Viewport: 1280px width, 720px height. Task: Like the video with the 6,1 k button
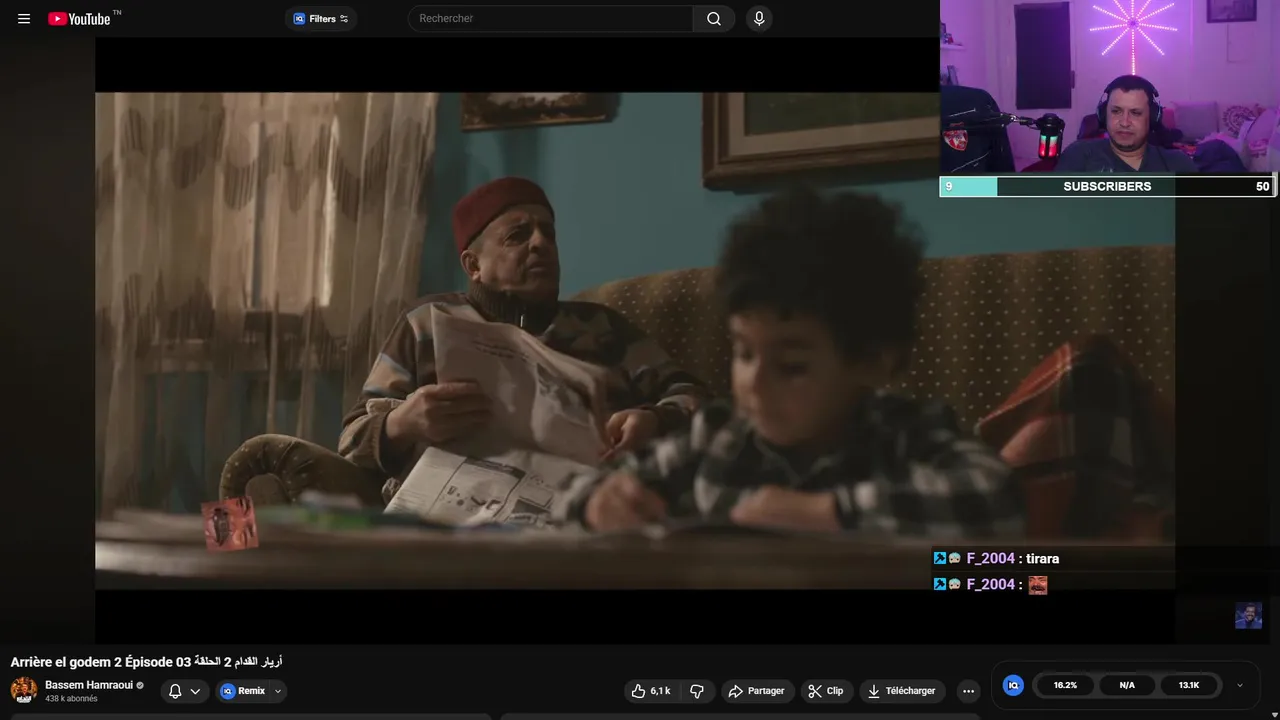pyautogui.click(x=650, y=691)
